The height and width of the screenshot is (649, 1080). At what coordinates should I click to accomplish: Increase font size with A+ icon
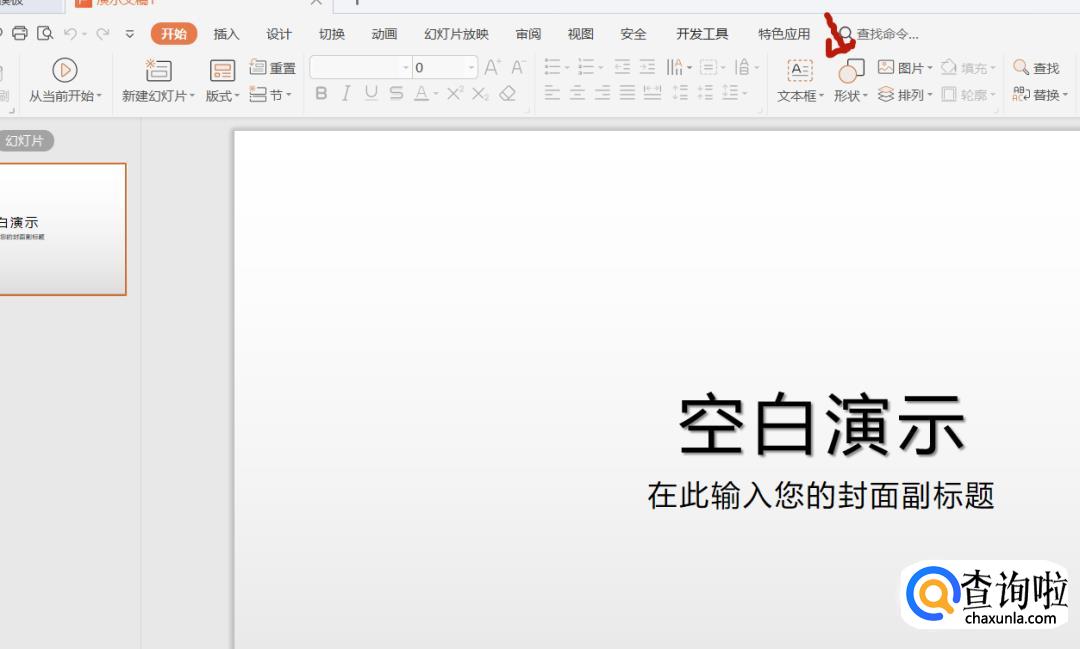tap(492, 67)
